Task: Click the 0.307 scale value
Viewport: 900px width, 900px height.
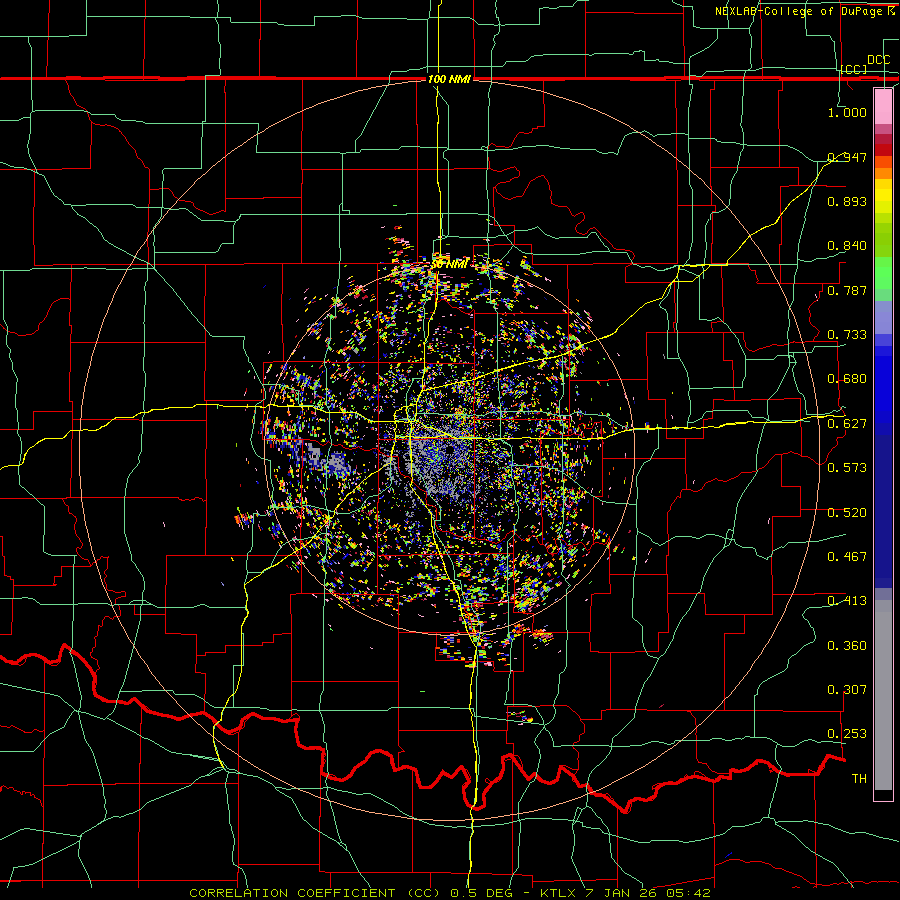Action: [847, 690]
